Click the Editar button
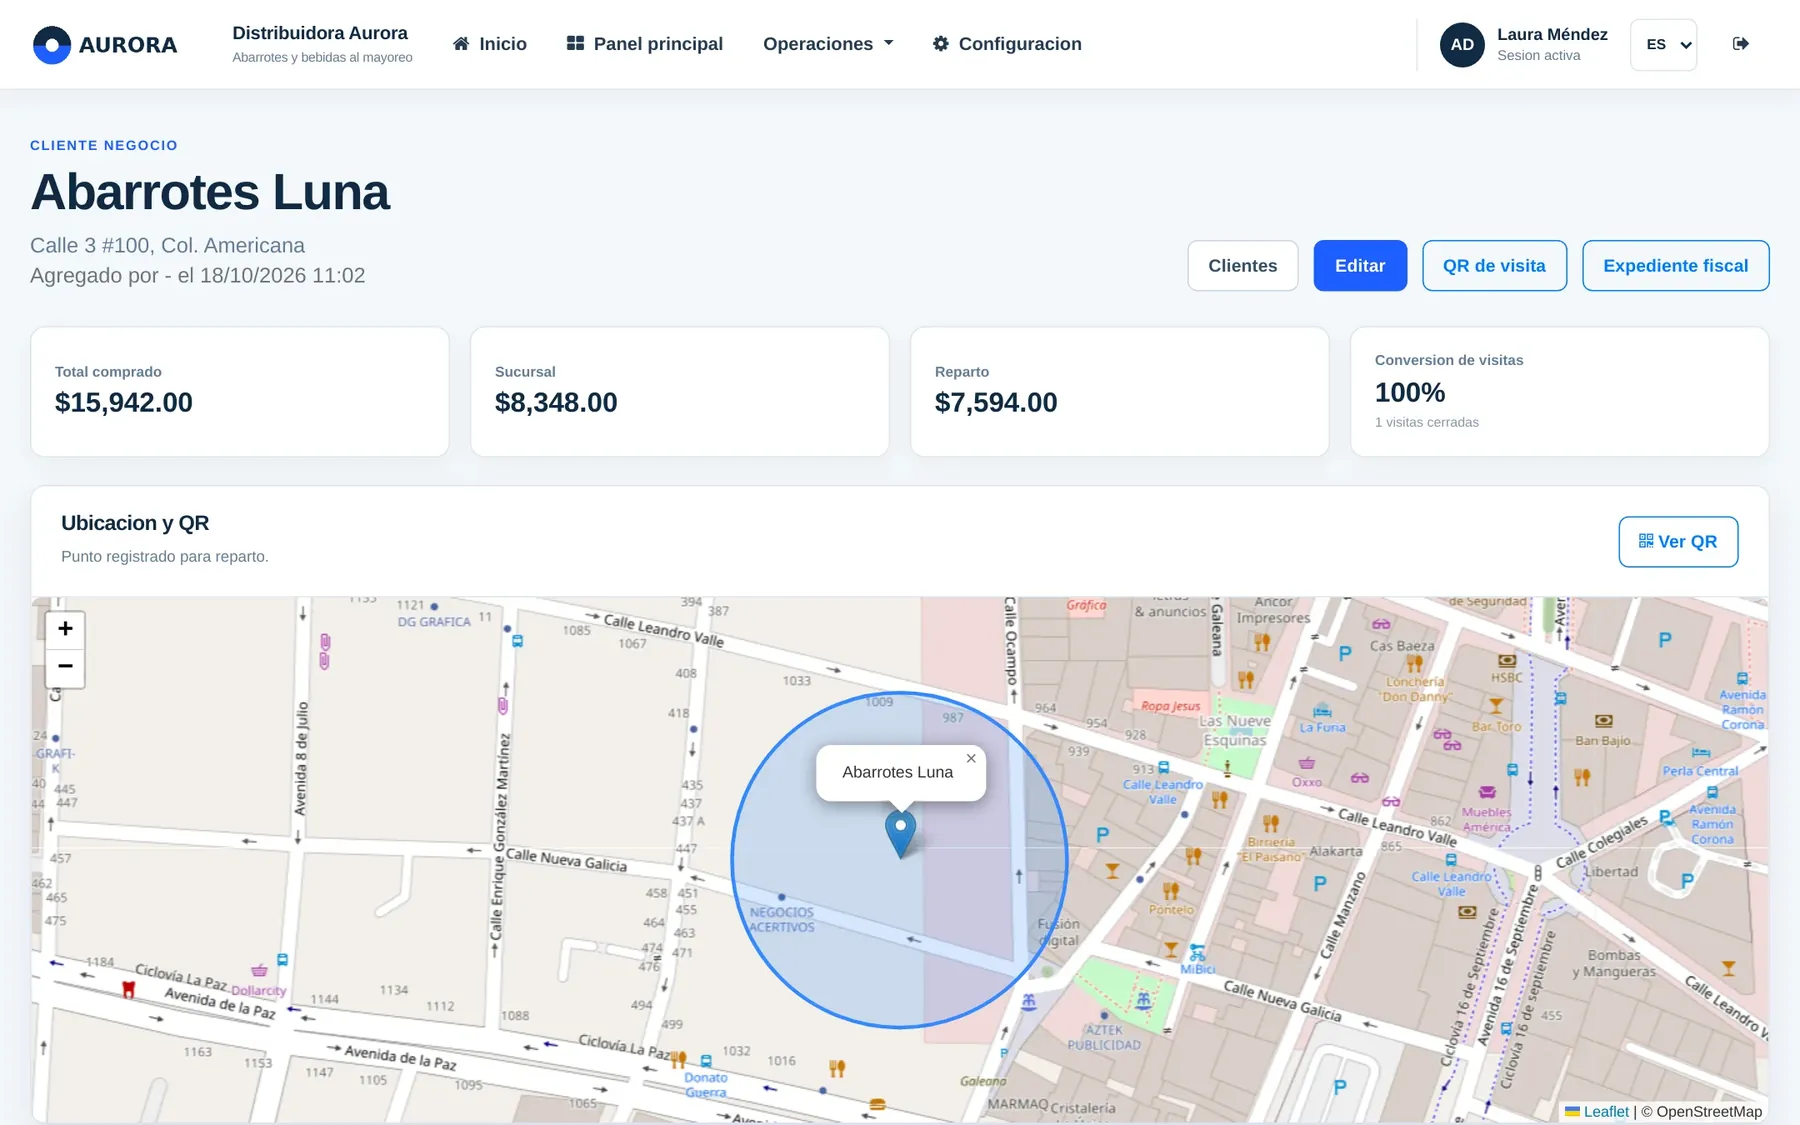 click(1360, 266)
